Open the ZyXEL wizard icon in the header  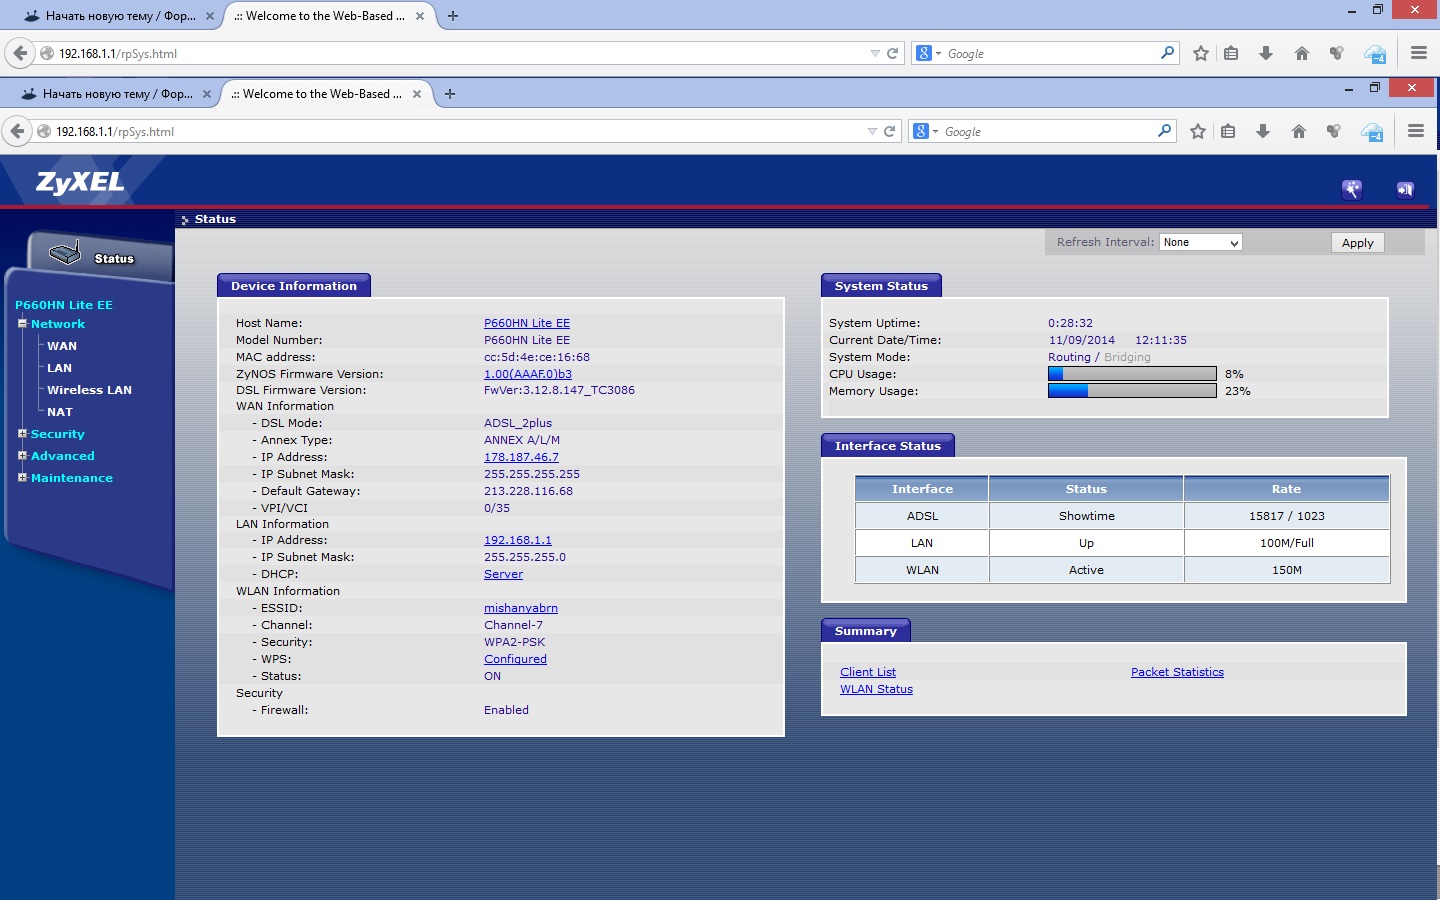[x=1352, y=189]
